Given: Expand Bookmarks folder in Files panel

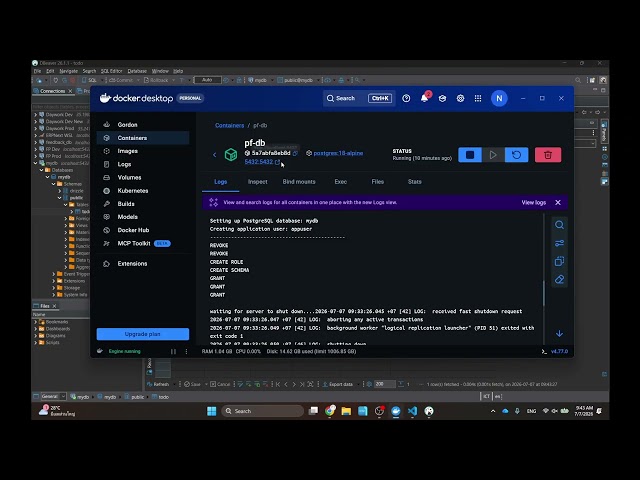Looking at the screenshot, I should 36,322.
